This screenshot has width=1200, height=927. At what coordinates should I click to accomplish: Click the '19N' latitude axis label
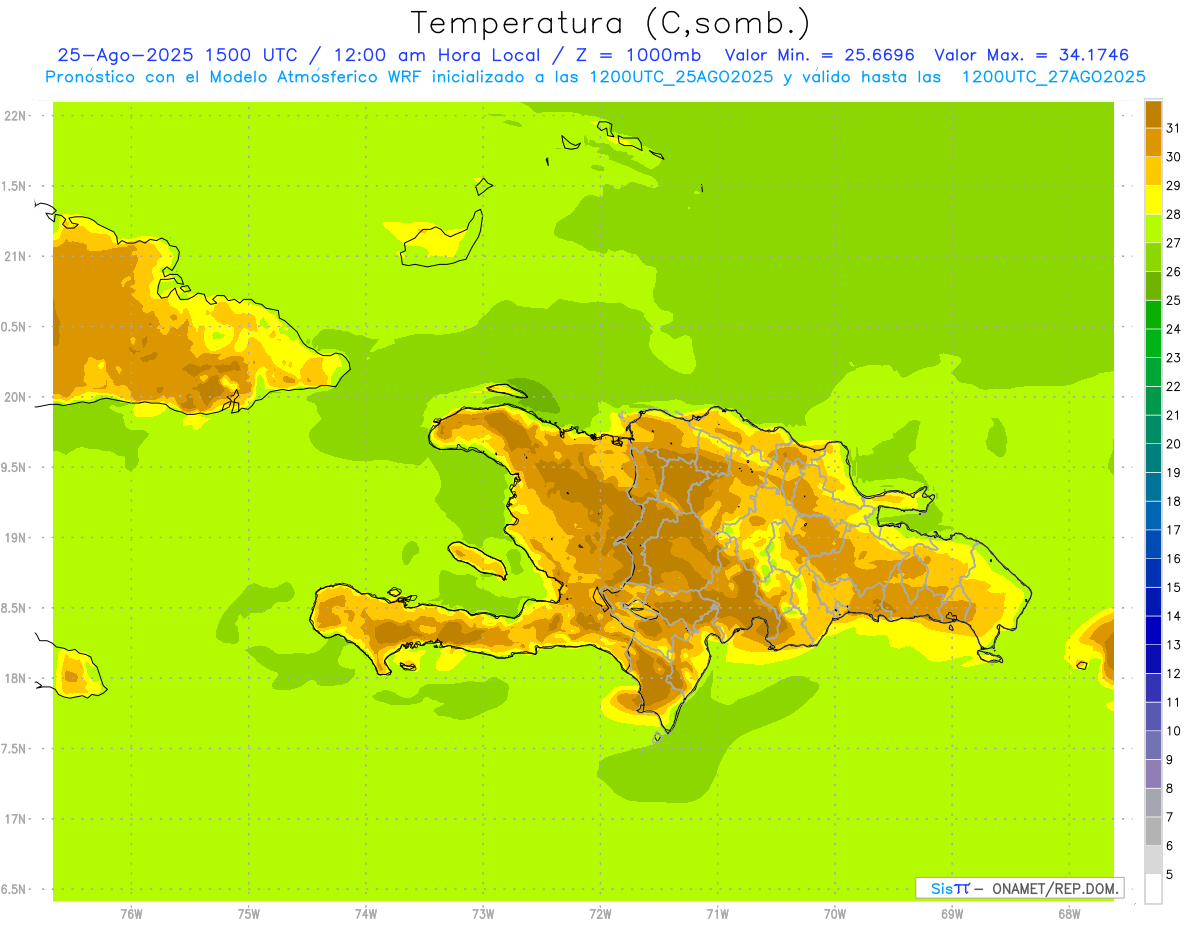coord(15,538)
